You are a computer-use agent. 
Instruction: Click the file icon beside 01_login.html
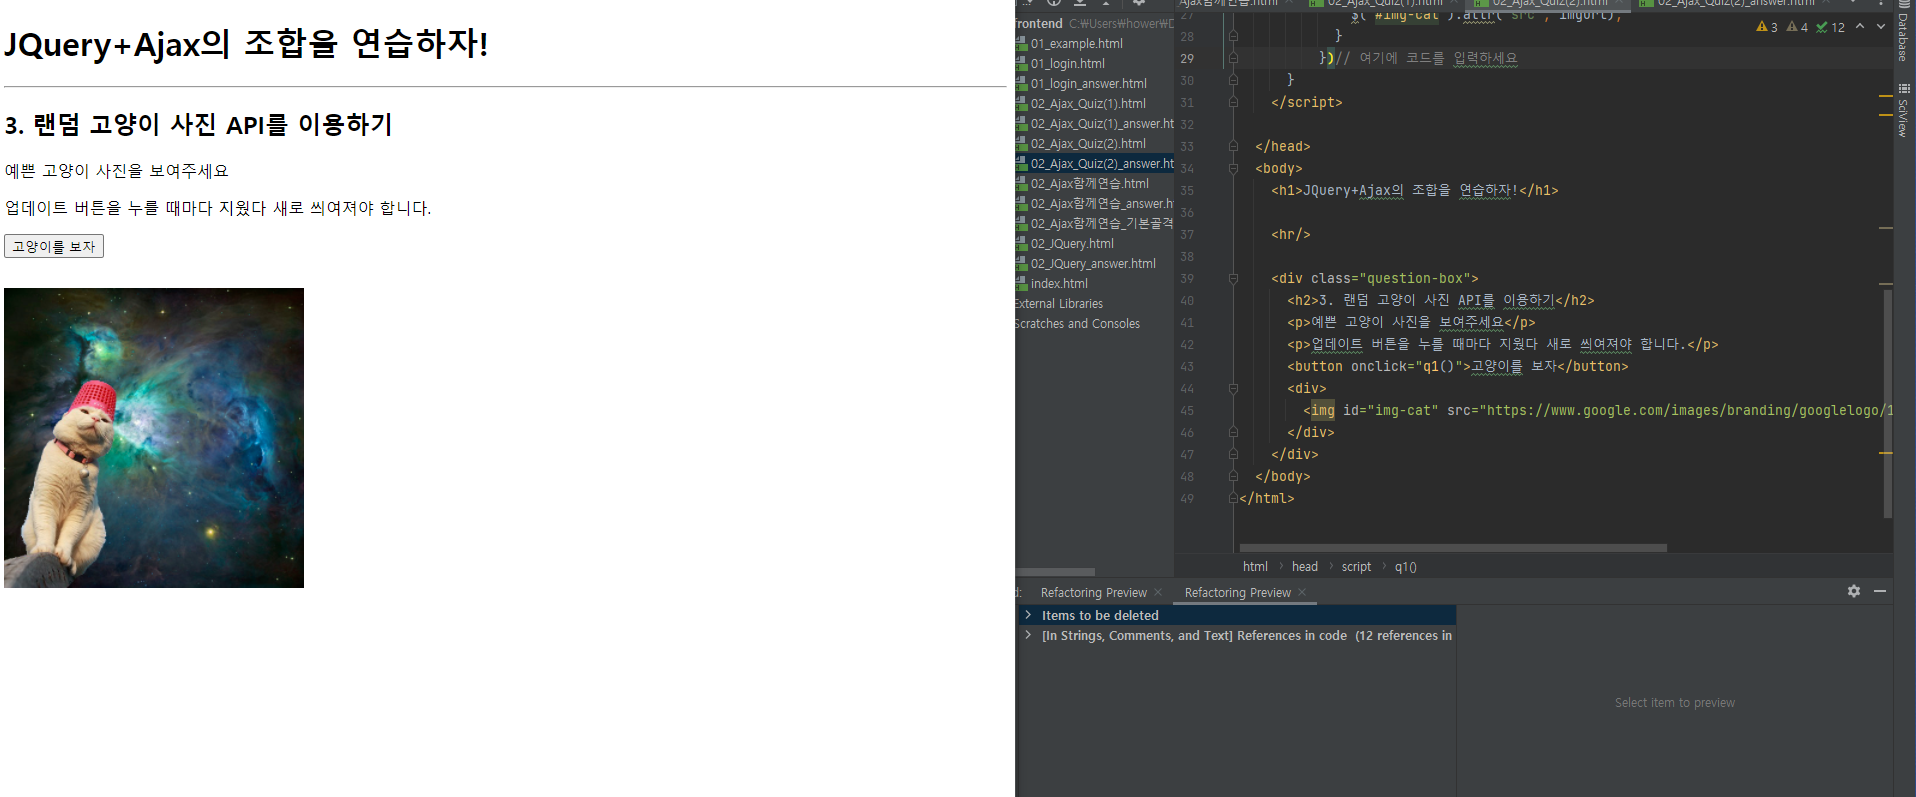[x=1021, y=64]
